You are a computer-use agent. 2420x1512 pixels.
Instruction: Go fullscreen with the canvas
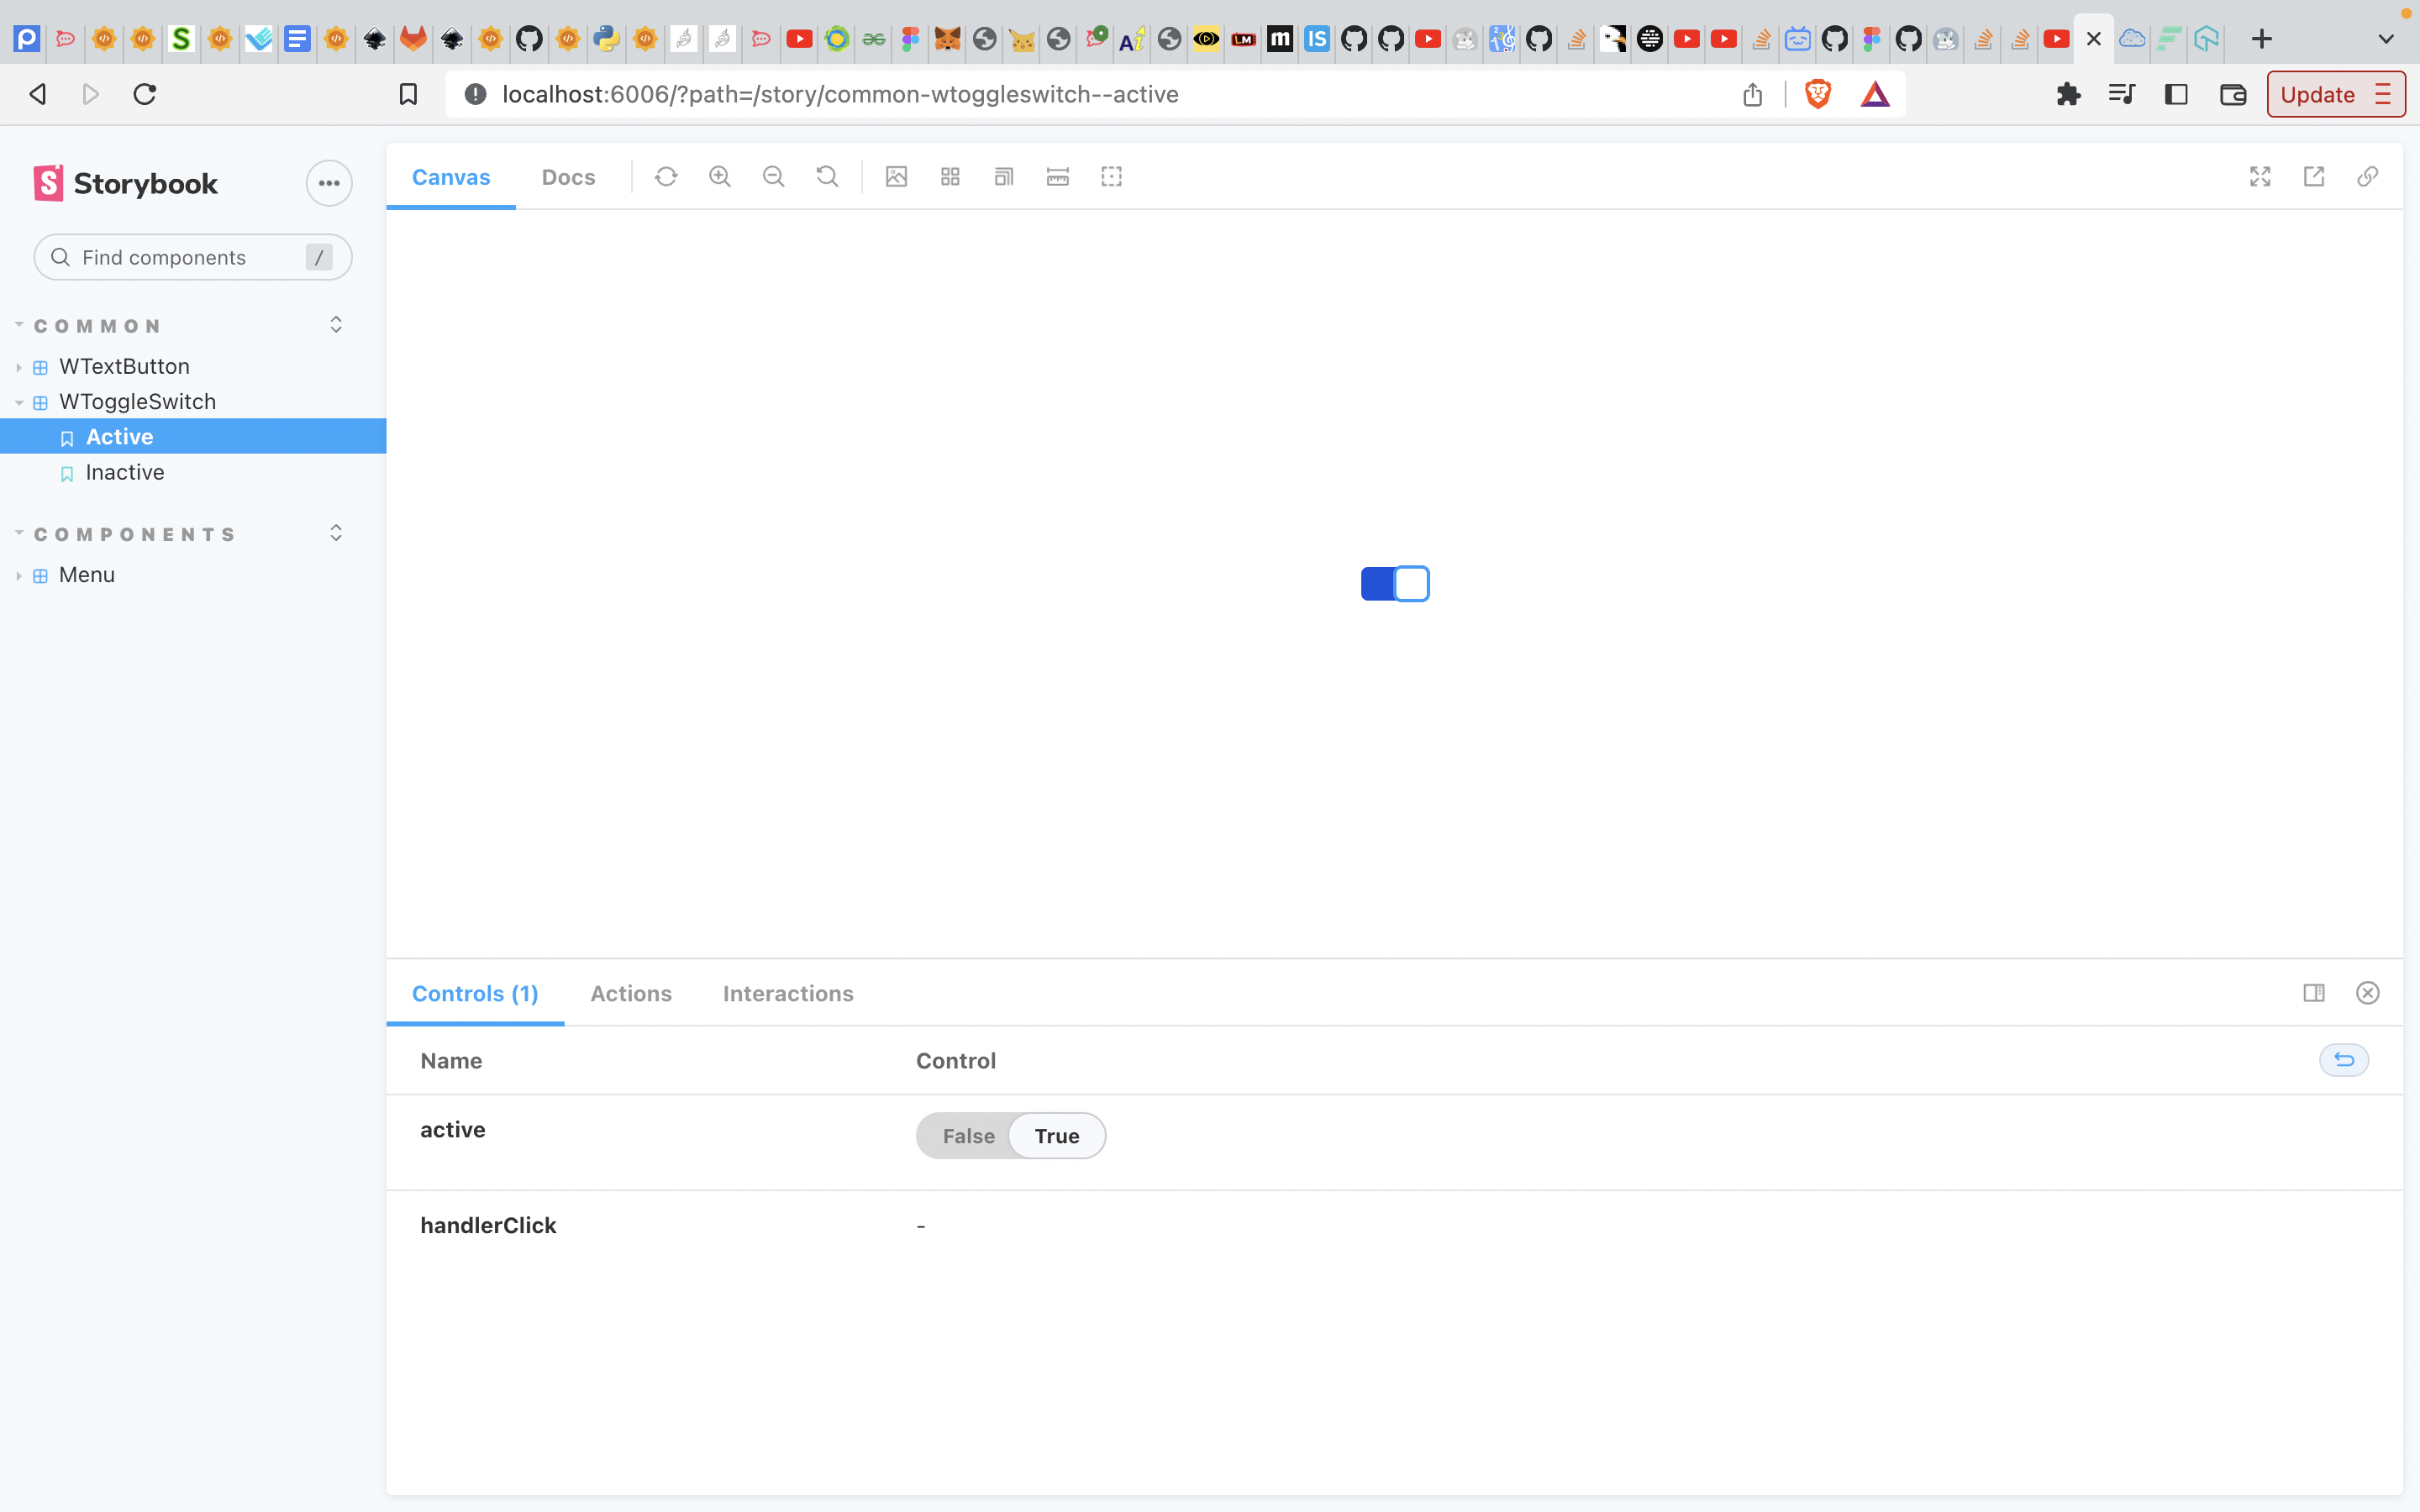[2259, 176]
